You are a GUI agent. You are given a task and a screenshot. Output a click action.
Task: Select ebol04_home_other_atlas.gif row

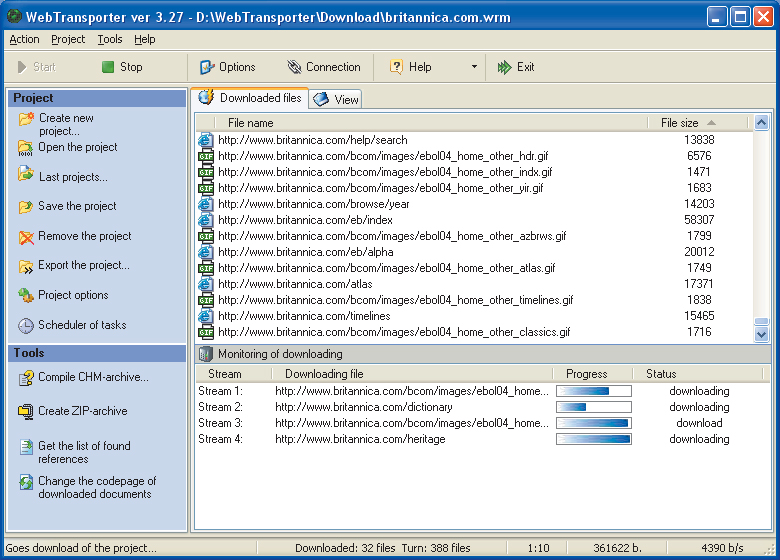tap(475, 268)
